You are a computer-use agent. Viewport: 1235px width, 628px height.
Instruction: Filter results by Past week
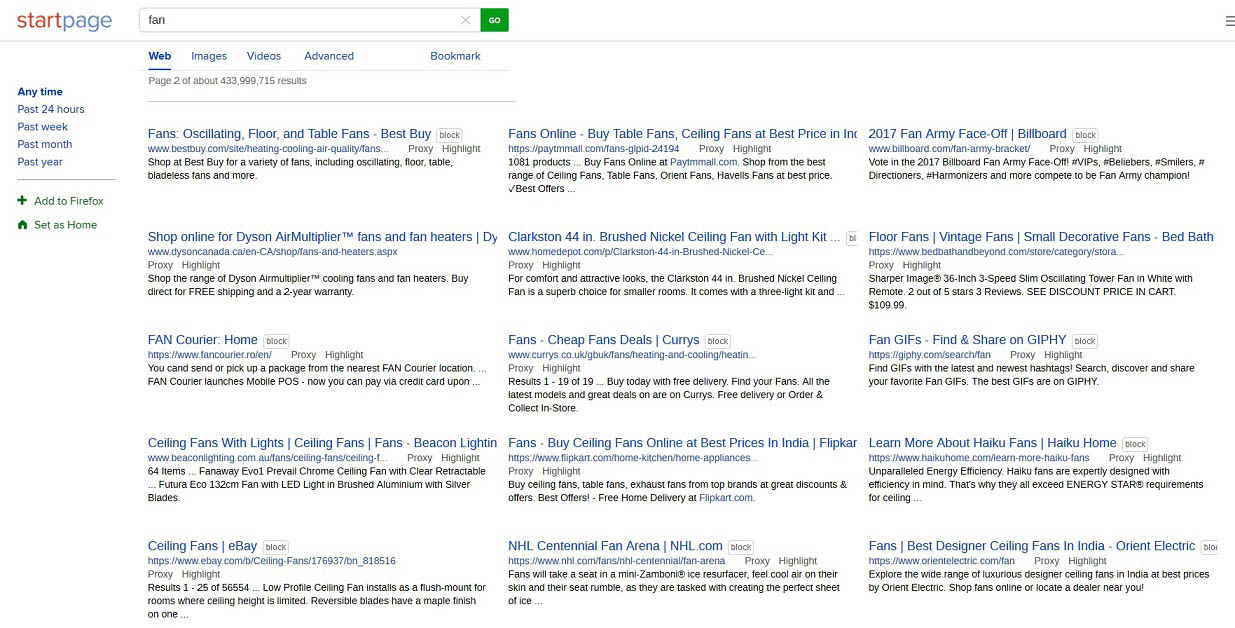(x=43, y=127)
